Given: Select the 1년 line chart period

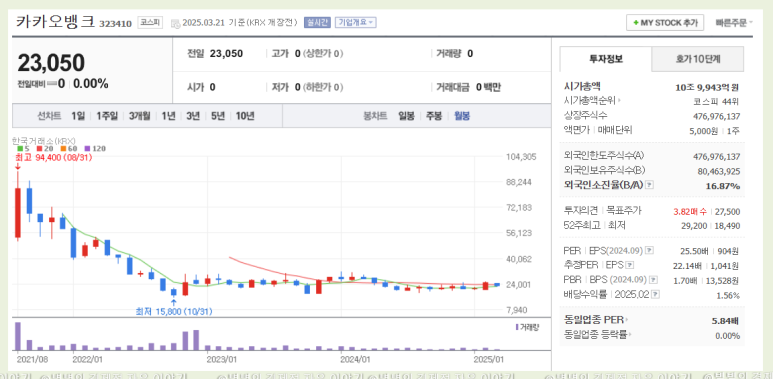Looking at the screenshot, I should (x=168, y=116).
